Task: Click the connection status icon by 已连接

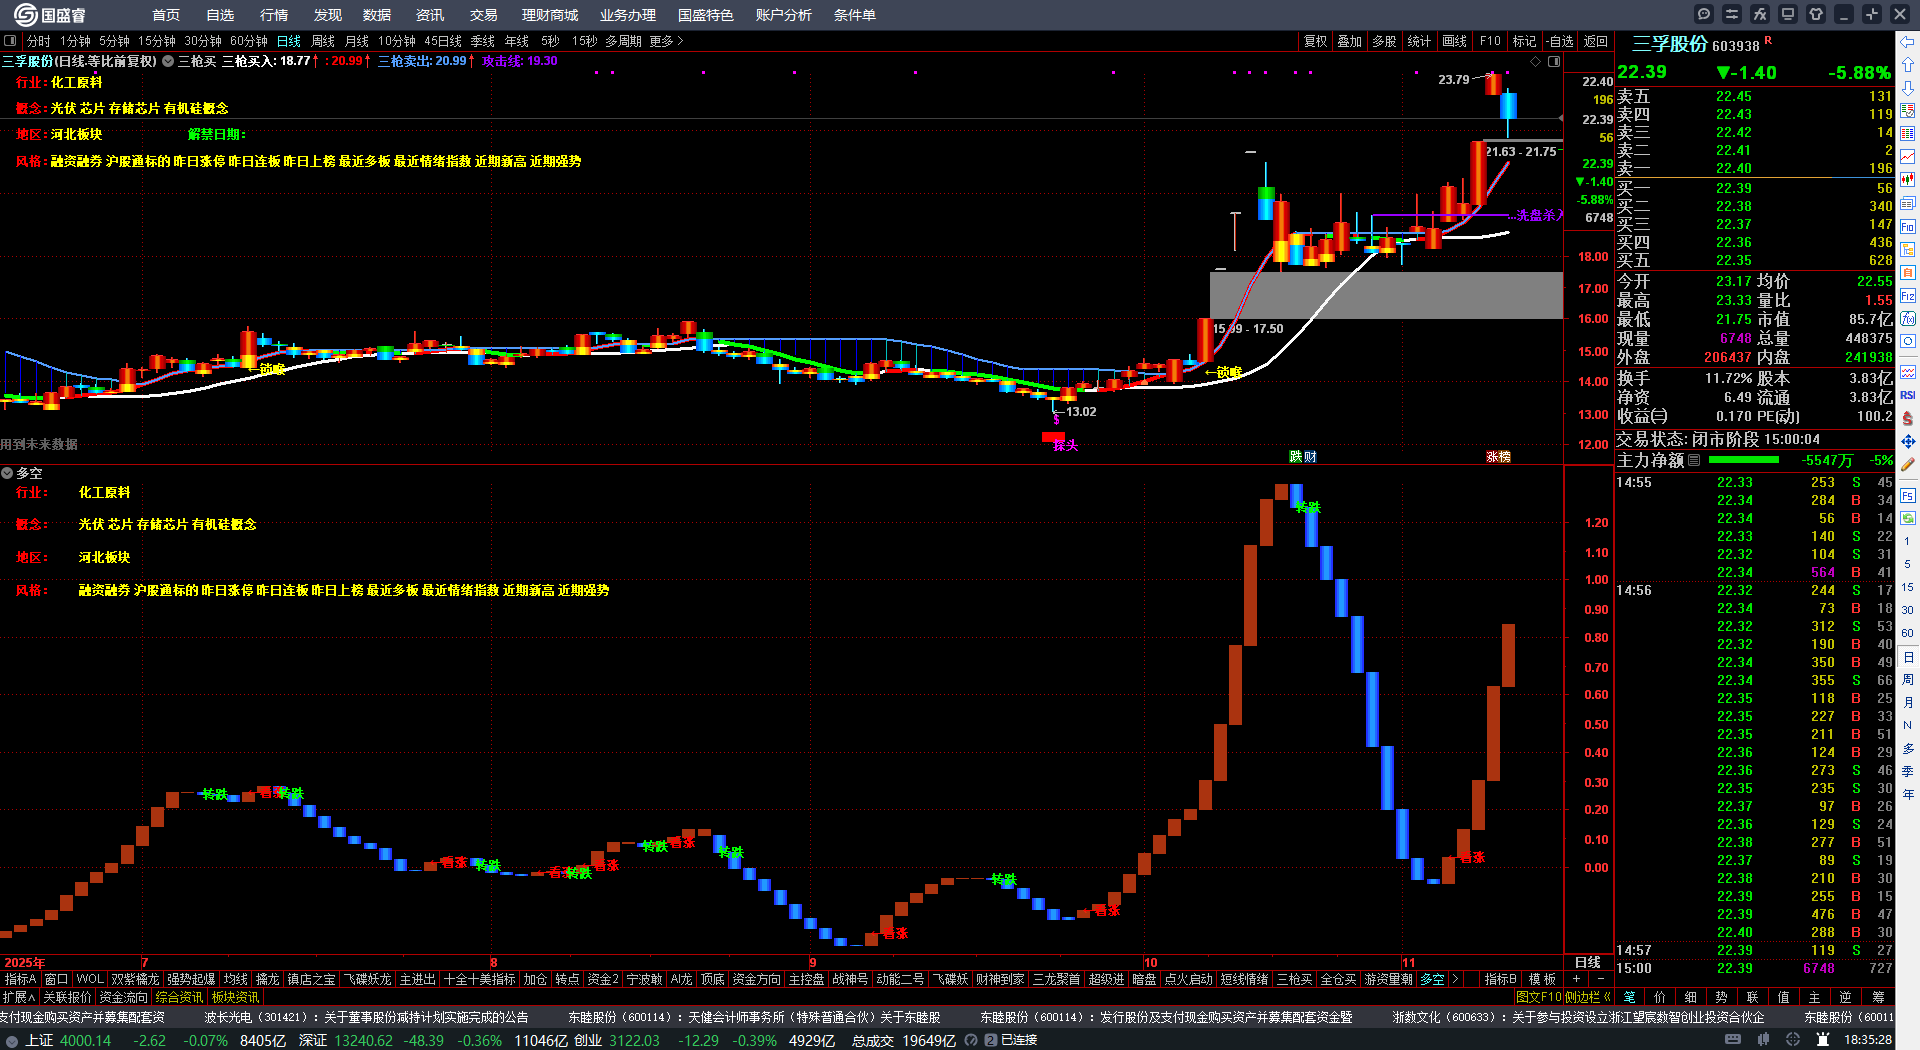Action: point(991,1040)
